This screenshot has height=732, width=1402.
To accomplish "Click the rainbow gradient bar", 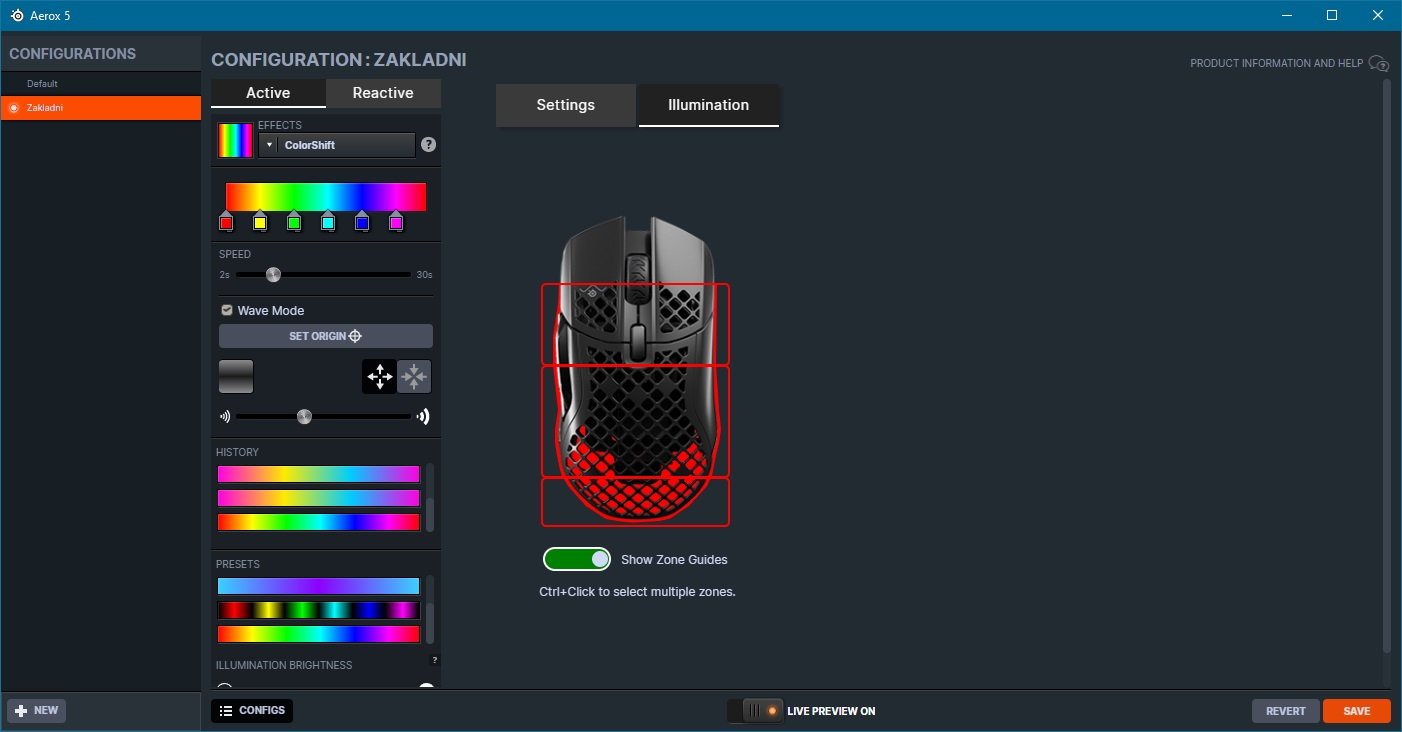I will tap(326, 197).
